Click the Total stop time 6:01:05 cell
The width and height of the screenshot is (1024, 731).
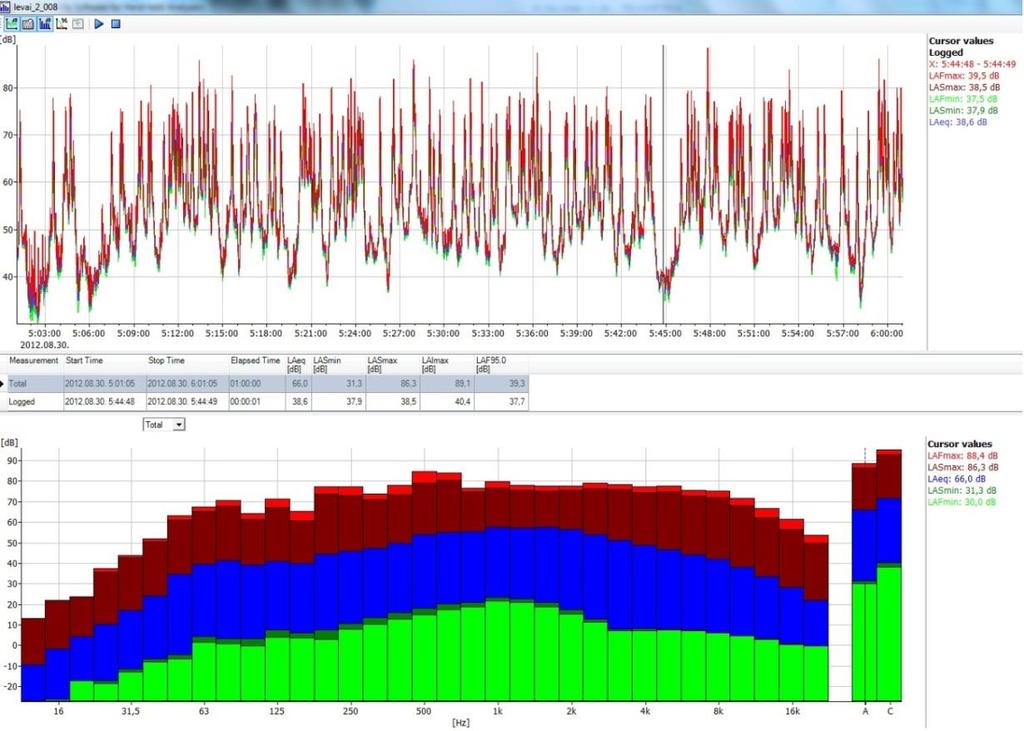pos(187,383)
